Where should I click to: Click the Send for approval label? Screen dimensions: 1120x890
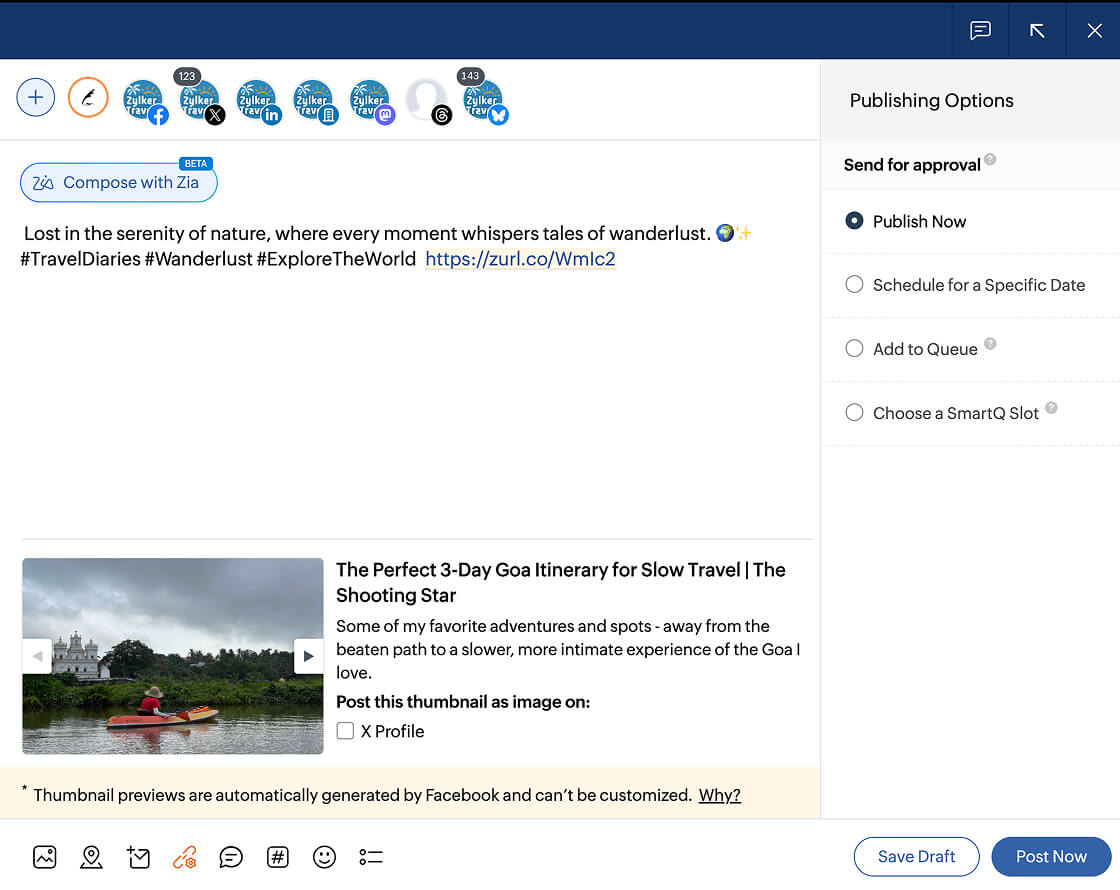911,165
